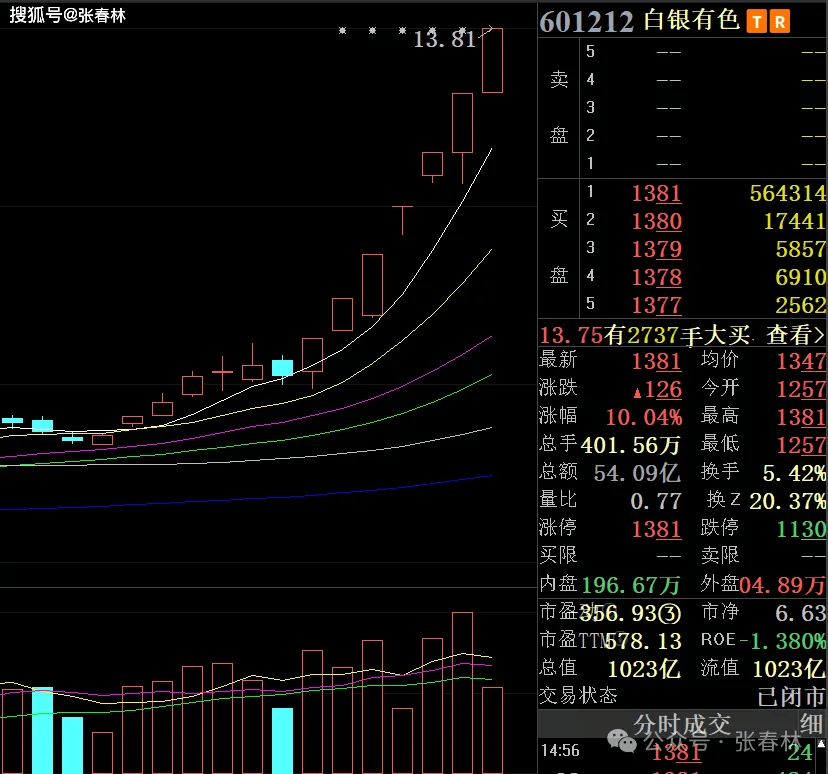Click the rightmost asterisk marker above the chart

[463, 32]
